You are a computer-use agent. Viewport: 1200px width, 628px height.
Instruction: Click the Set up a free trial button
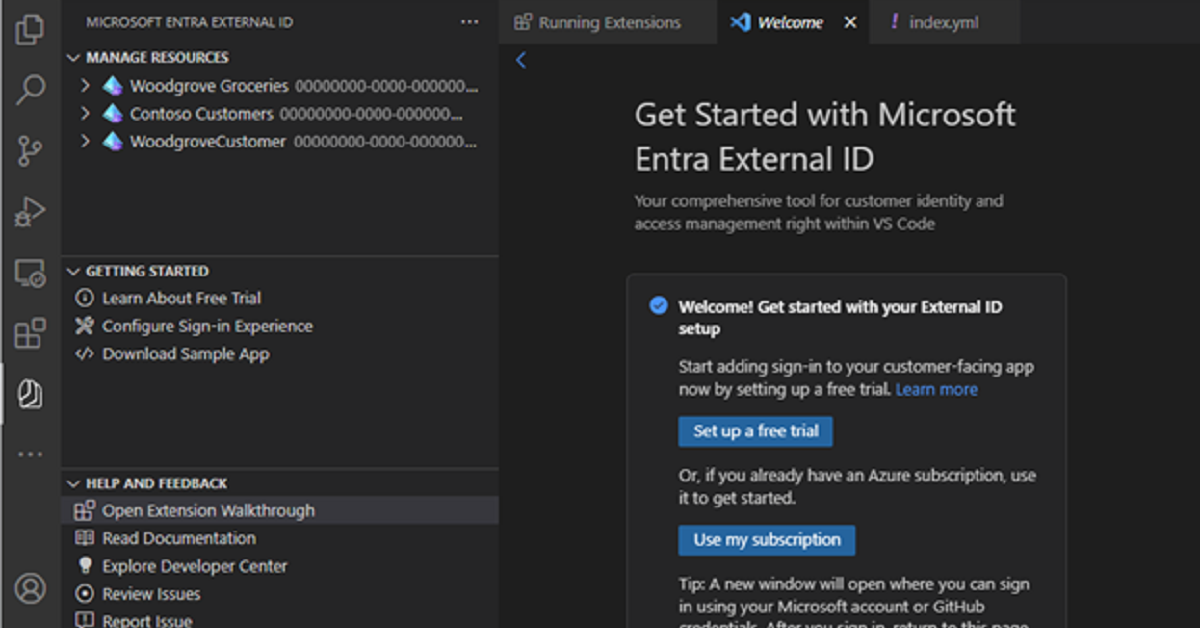[755, 431]
